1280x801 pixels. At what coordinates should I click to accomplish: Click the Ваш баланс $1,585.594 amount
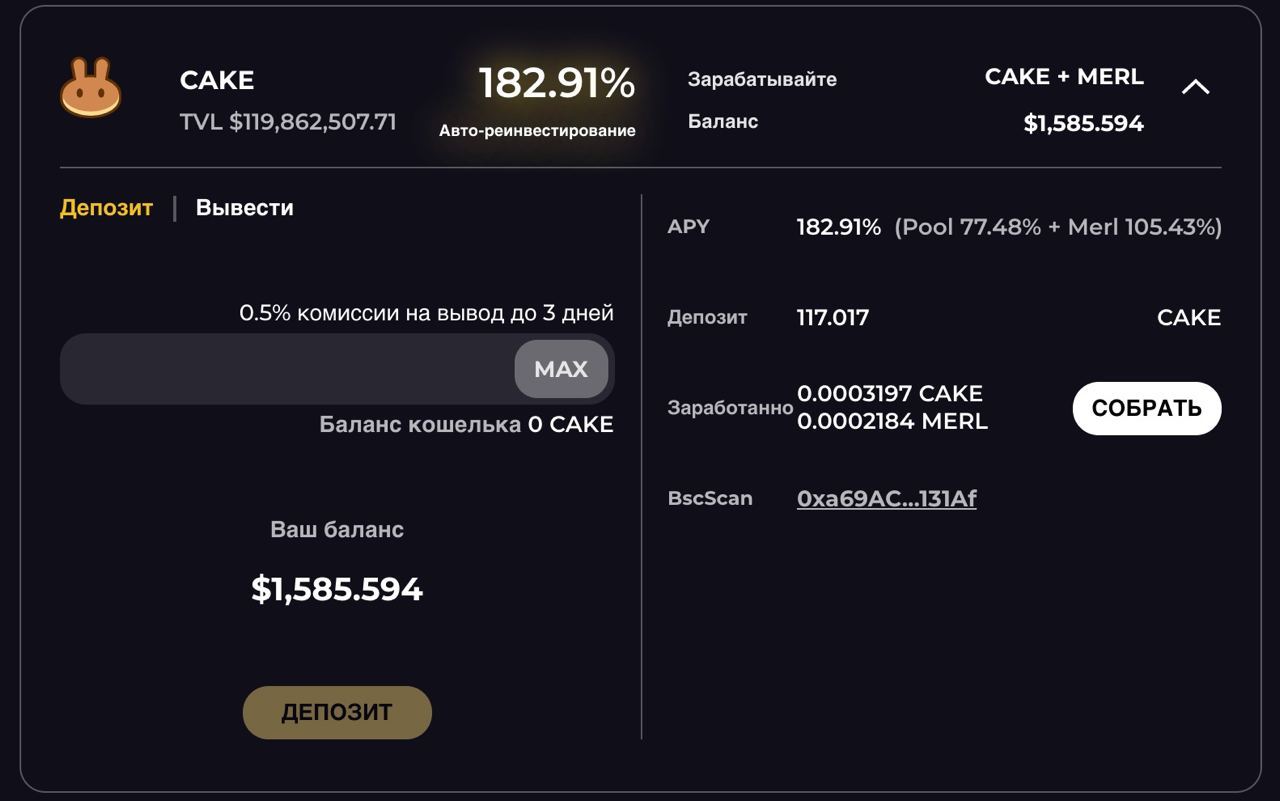pyautogui.click(x=337, y=589)
